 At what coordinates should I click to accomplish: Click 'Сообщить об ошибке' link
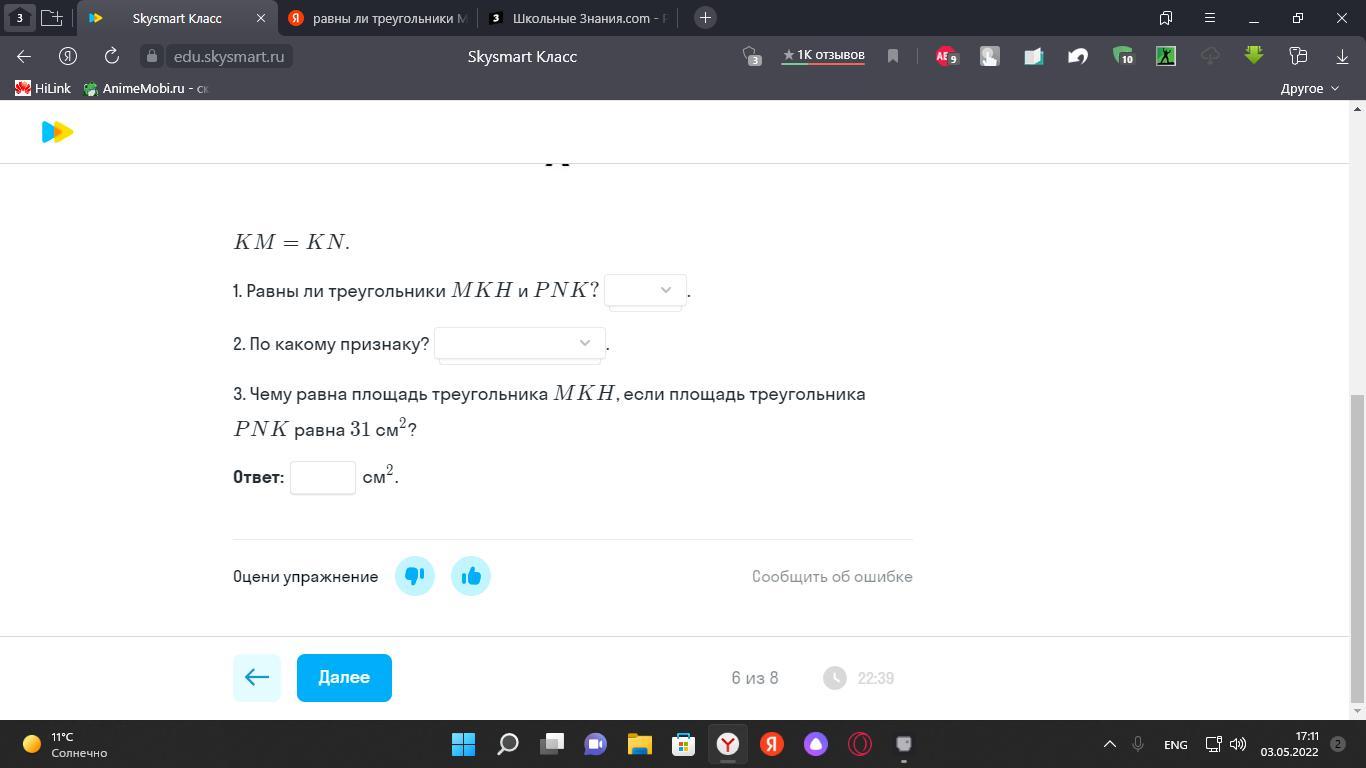(x=832, y=576)
